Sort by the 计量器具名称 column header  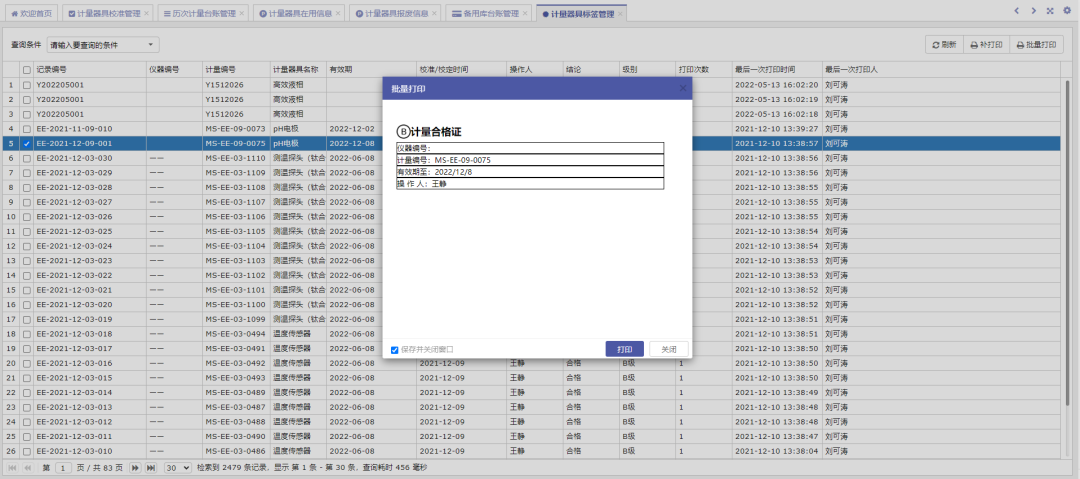298,70
